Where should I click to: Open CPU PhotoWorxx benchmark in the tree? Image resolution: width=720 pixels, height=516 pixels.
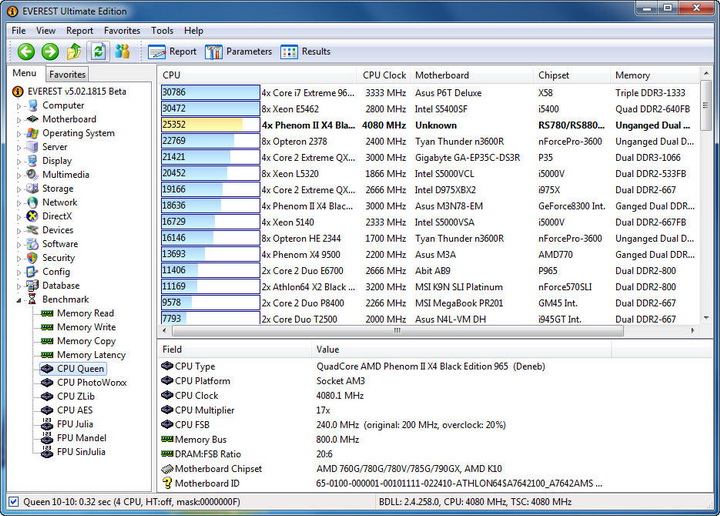click(x=91, y=382)
